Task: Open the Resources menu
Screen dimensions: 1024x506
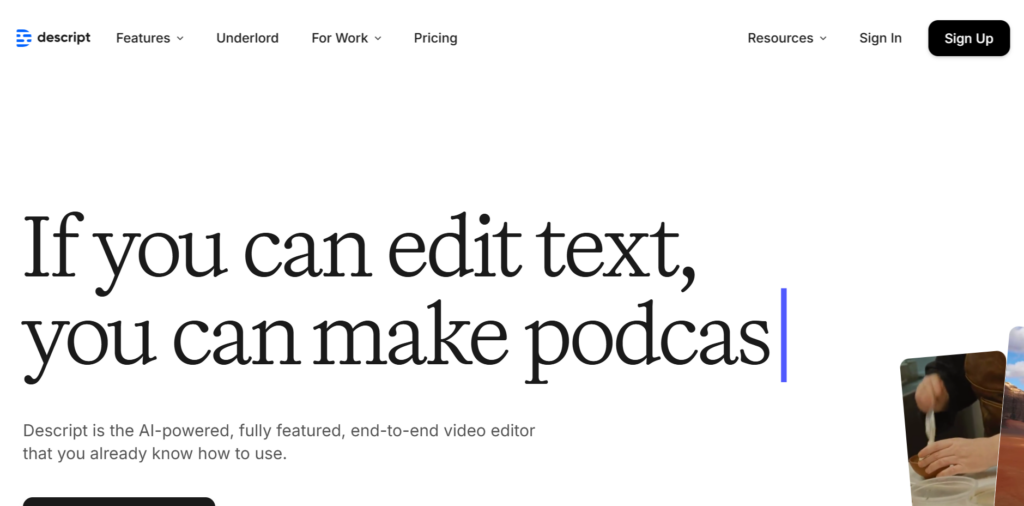Action: tap(780, 38)
